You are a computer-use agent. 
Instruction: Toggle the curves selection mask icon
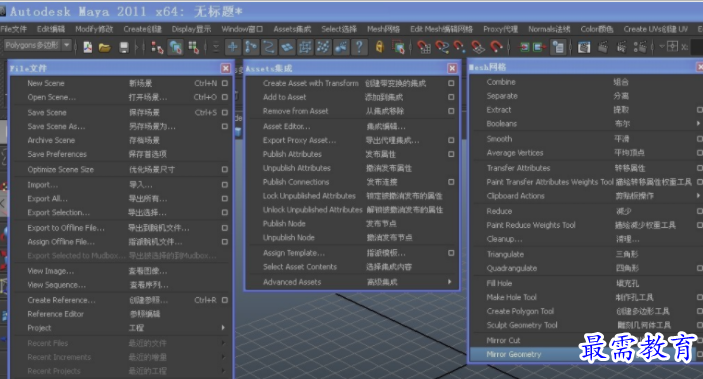[x=269, y=47]
